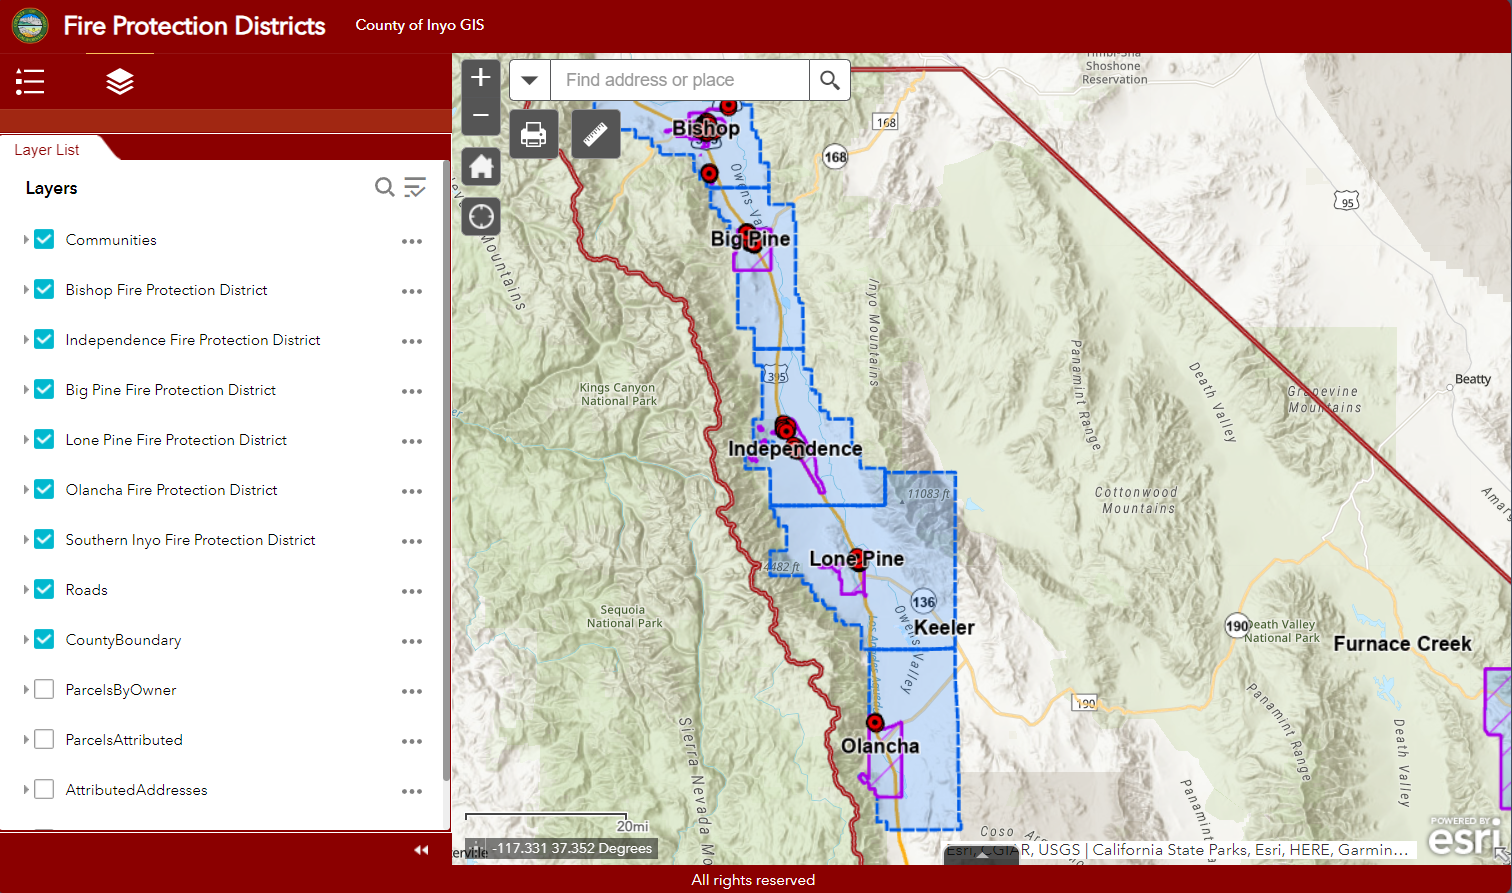Open options menu for Bishop Fire Protection District
The height and width of the screenshot is (893, 1512).
tap(412, 291)
